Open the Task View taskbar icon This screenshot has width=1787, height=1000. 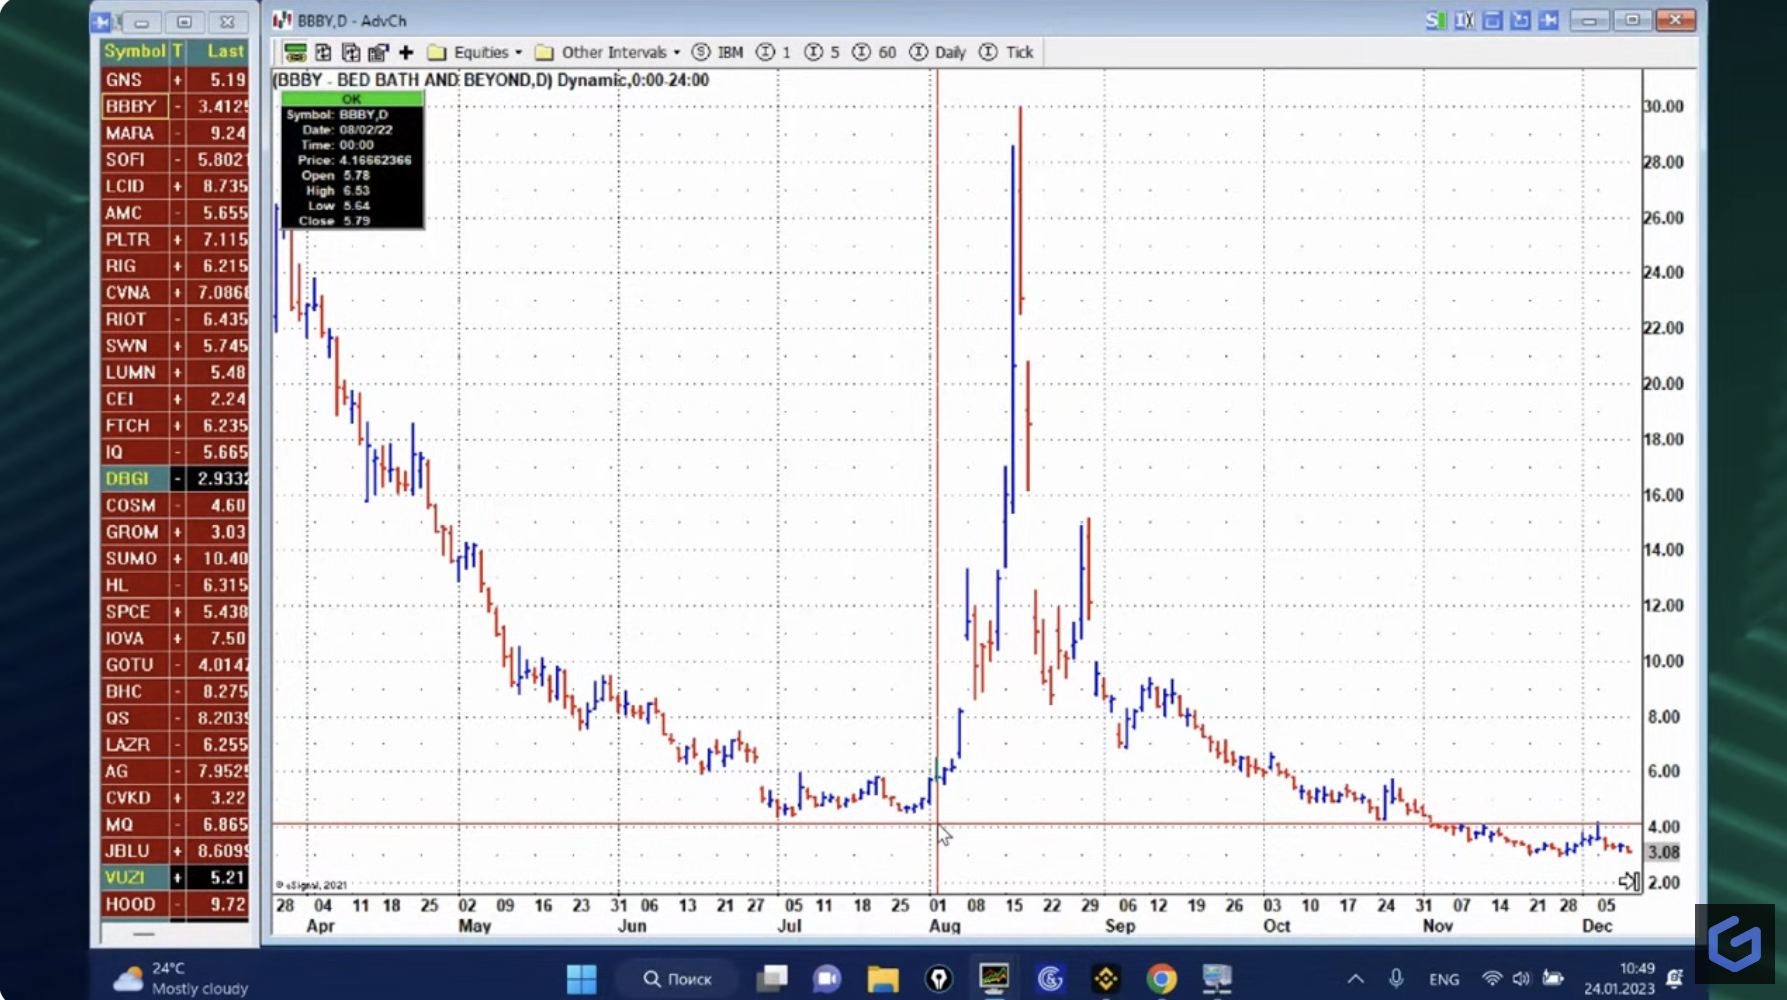click(772, 978)
